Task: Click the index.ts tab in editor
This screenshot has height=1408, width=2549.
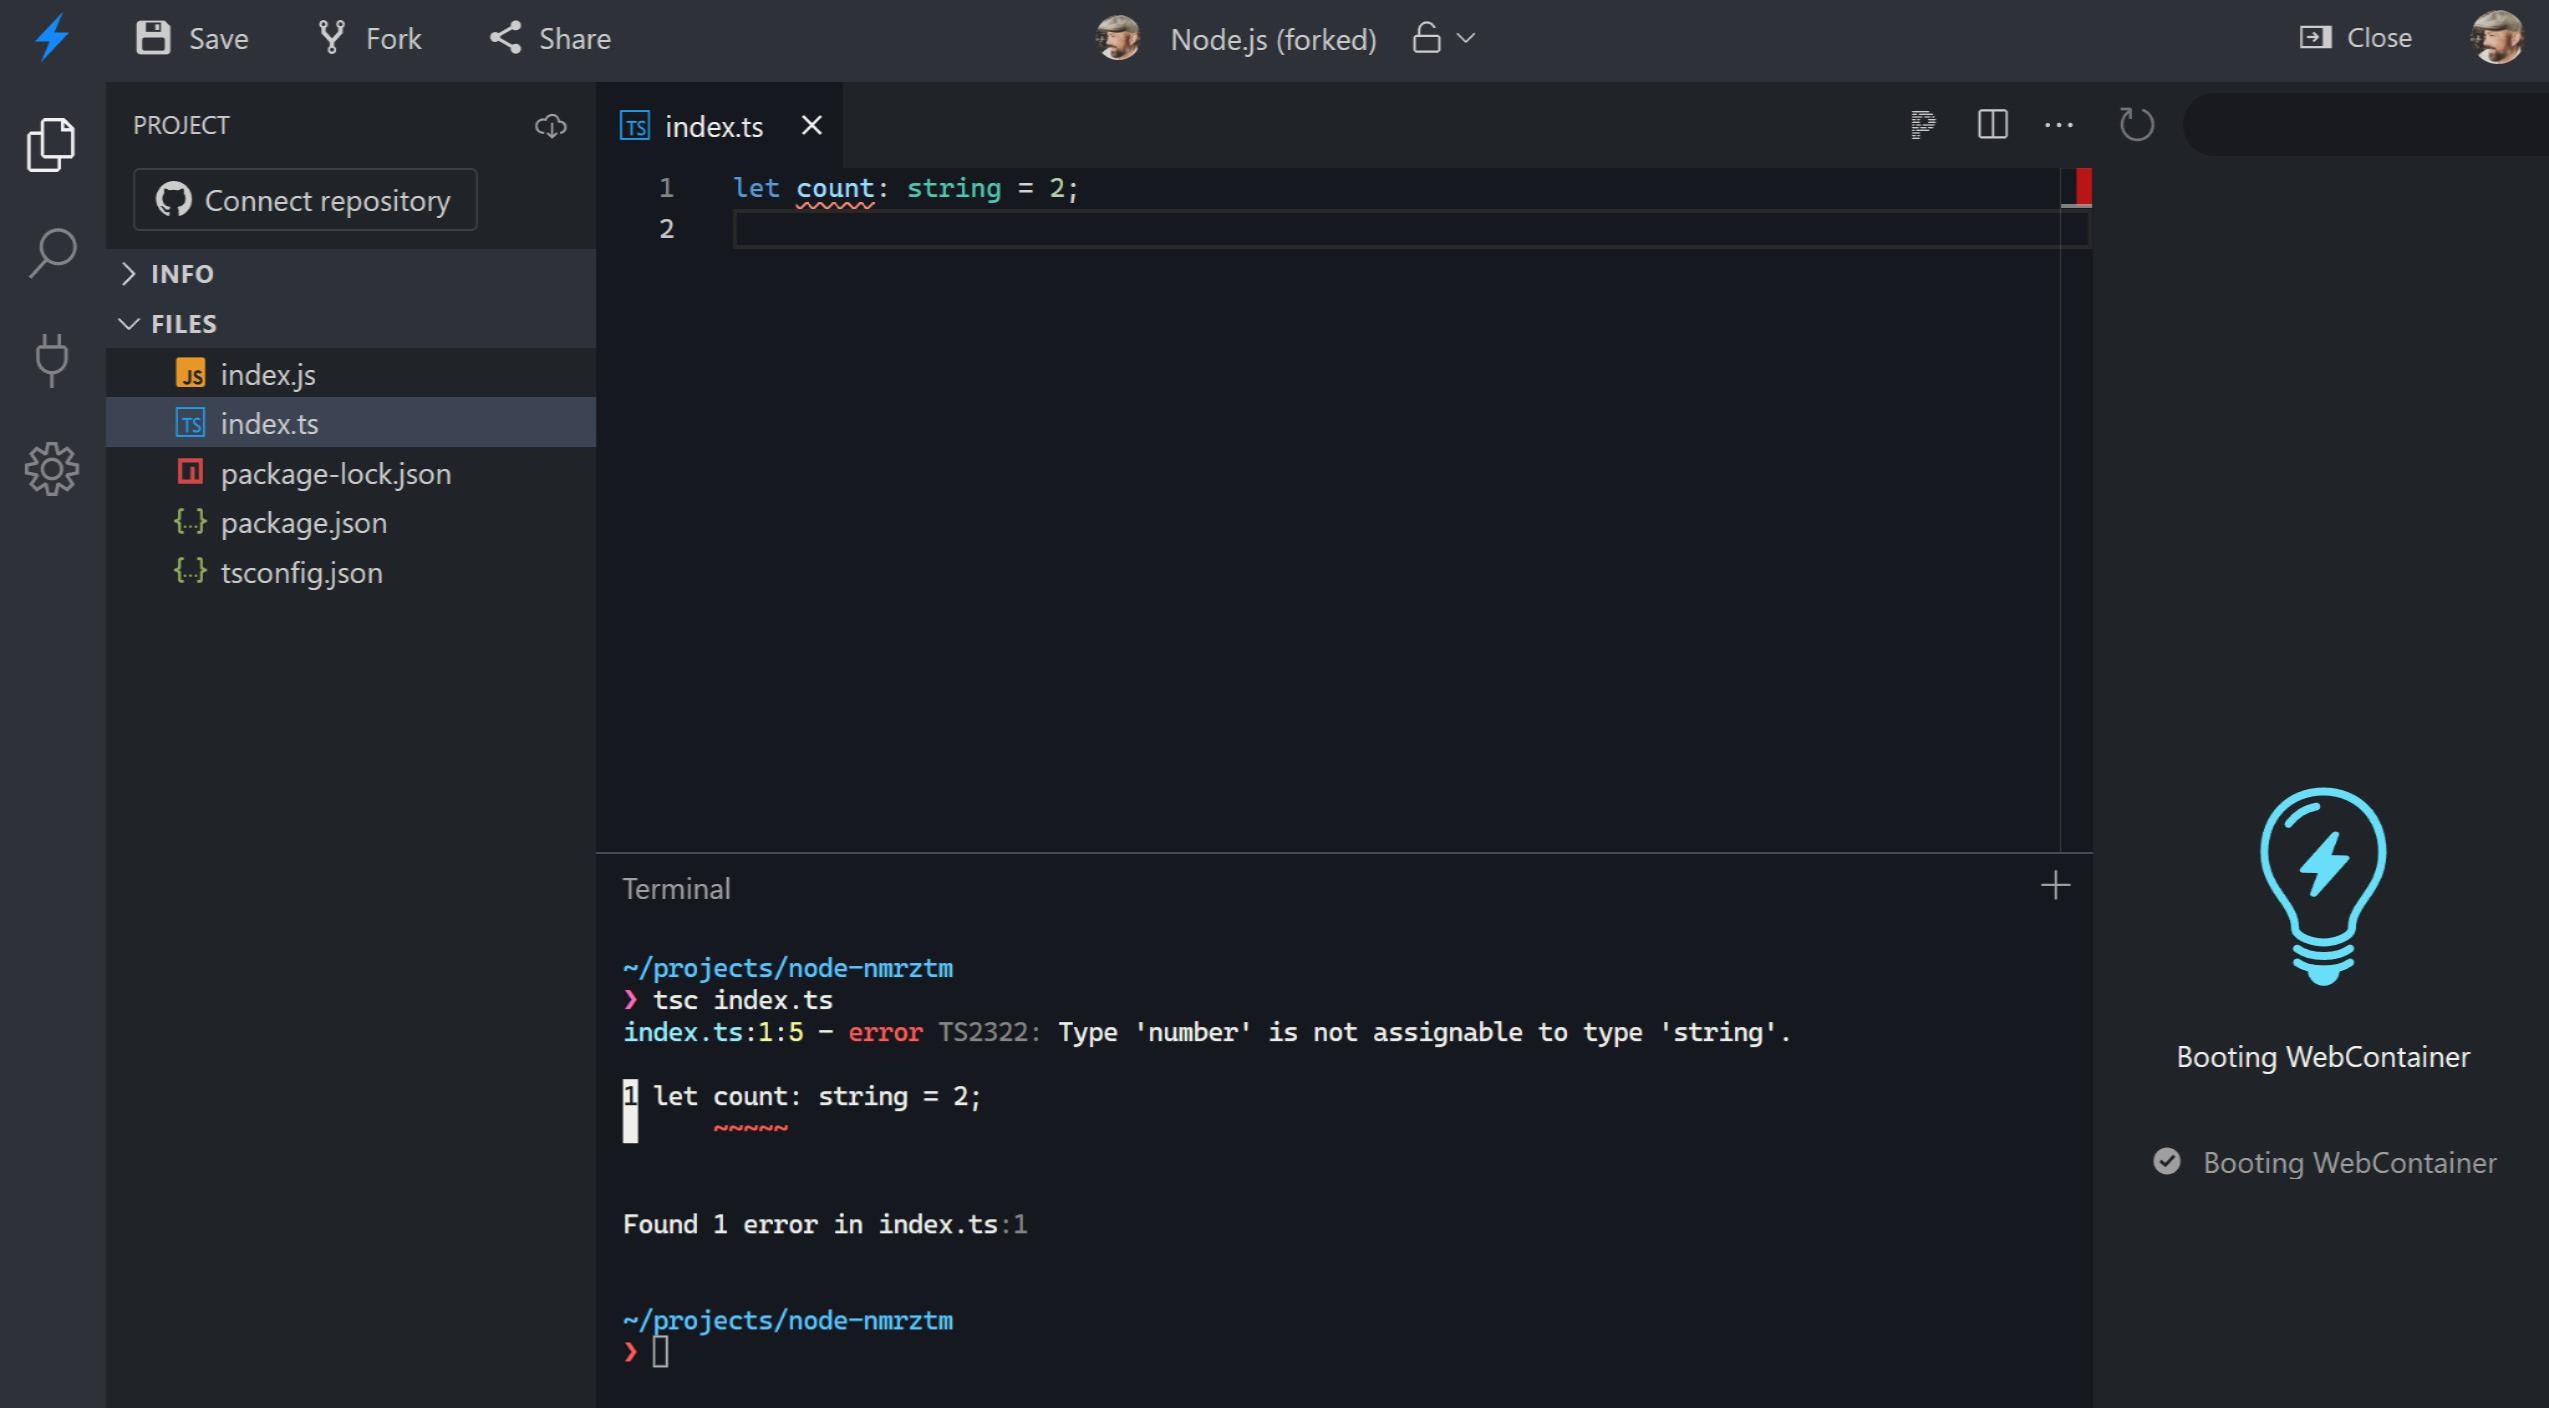Action: point(713,125)
